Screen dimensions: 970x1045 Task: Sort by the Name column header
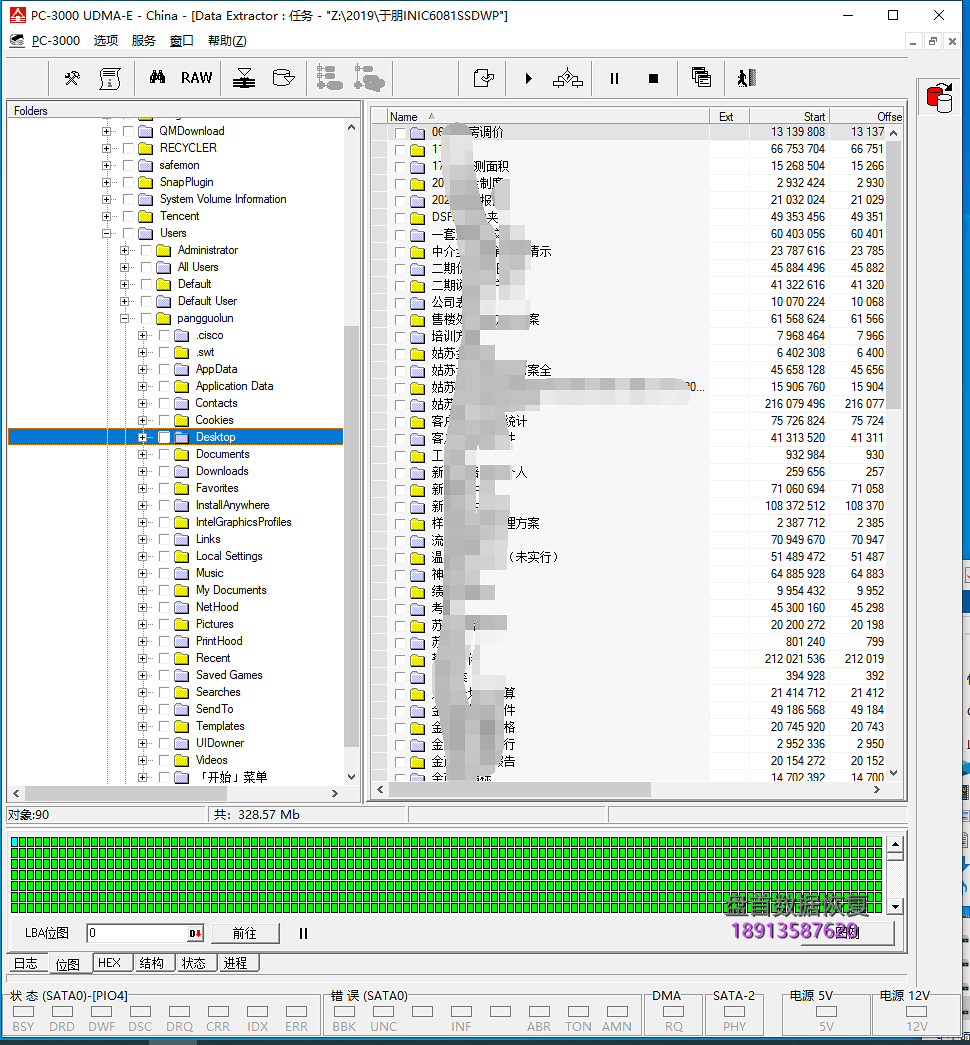[x=547, y=117]
